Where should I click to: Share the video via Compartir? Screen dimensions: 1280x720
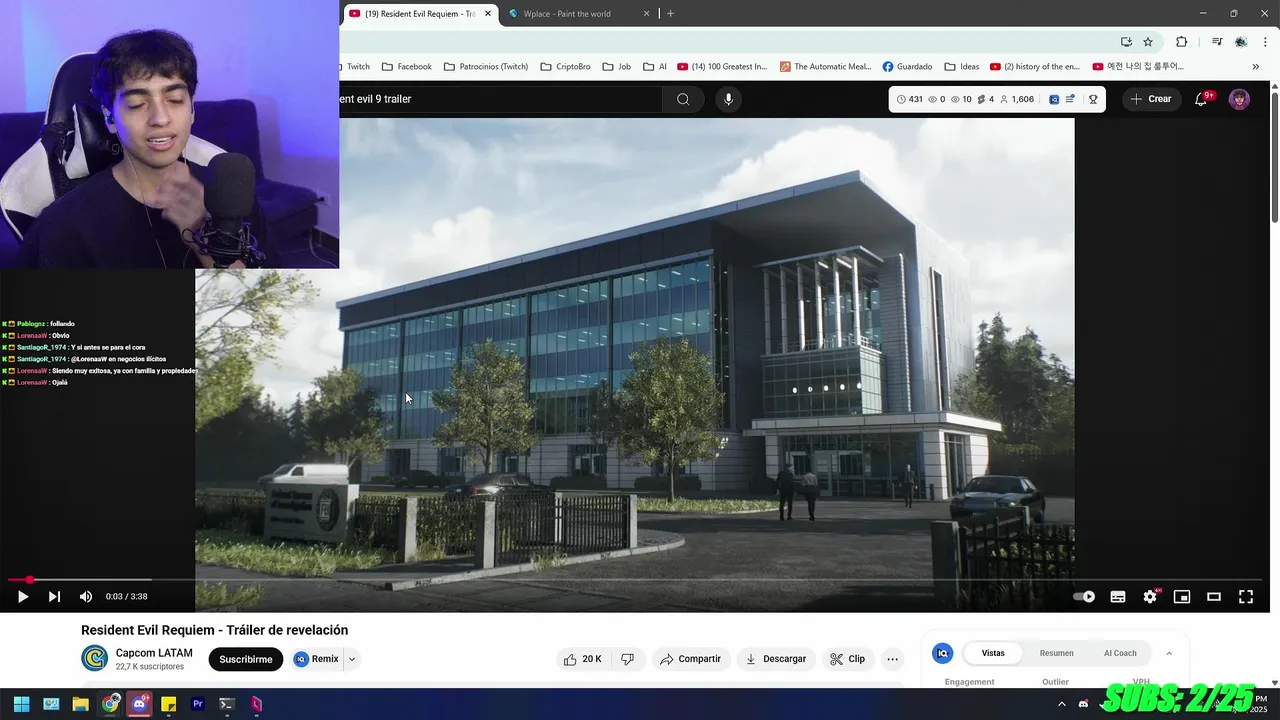pyautogui.click(x=691, y=659)
